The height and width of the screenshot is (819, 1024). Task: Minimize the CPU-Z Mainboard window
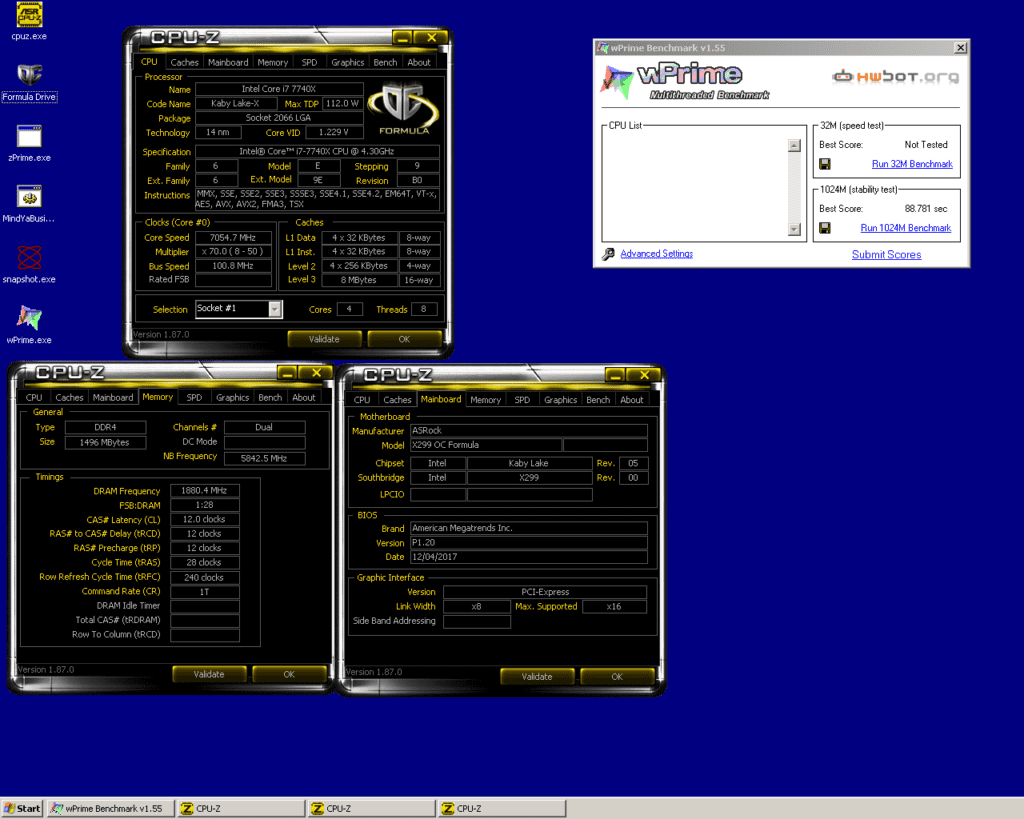click(x=615, y=375)
